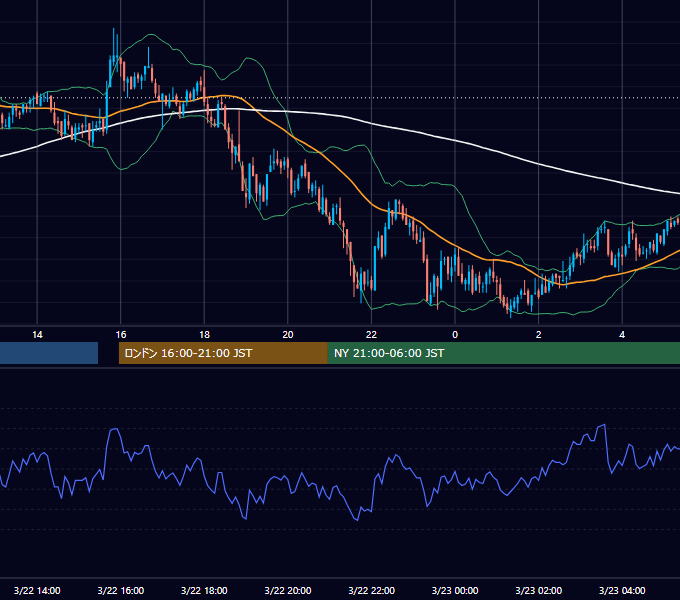Click hour label 0 on price chart axis
Viewport: 680px width, 600px height.
tap(455, 335)
